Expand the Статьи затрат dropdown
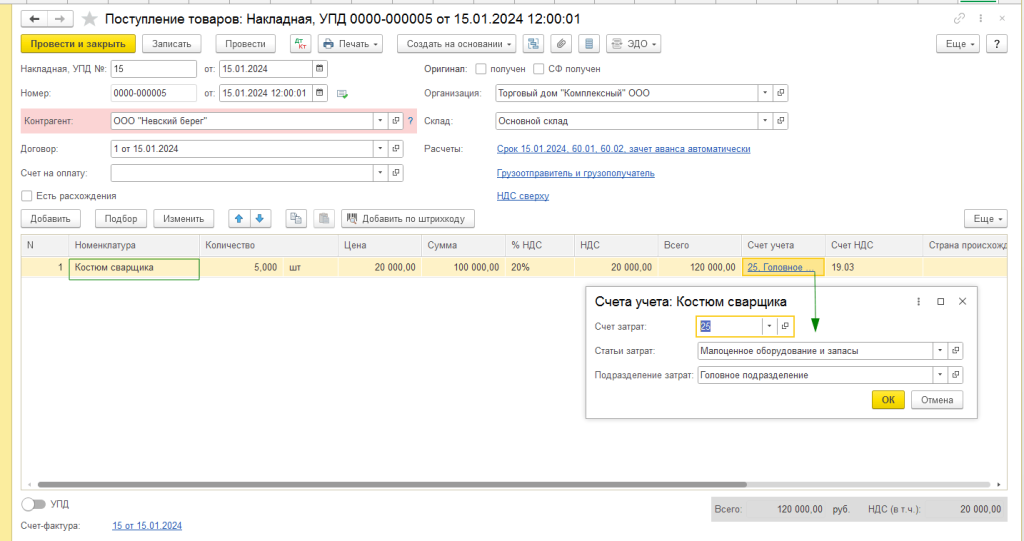Image resolution: width=1024 pixels, height=541 pixels. click(939, 351)
